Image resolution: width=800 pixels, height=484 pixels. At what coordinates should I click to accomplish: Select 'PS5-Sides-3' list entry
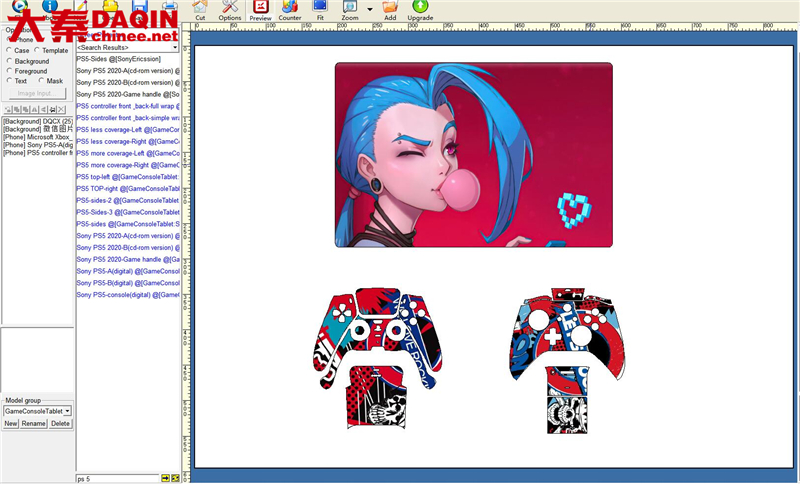click(x=128, y=212)
